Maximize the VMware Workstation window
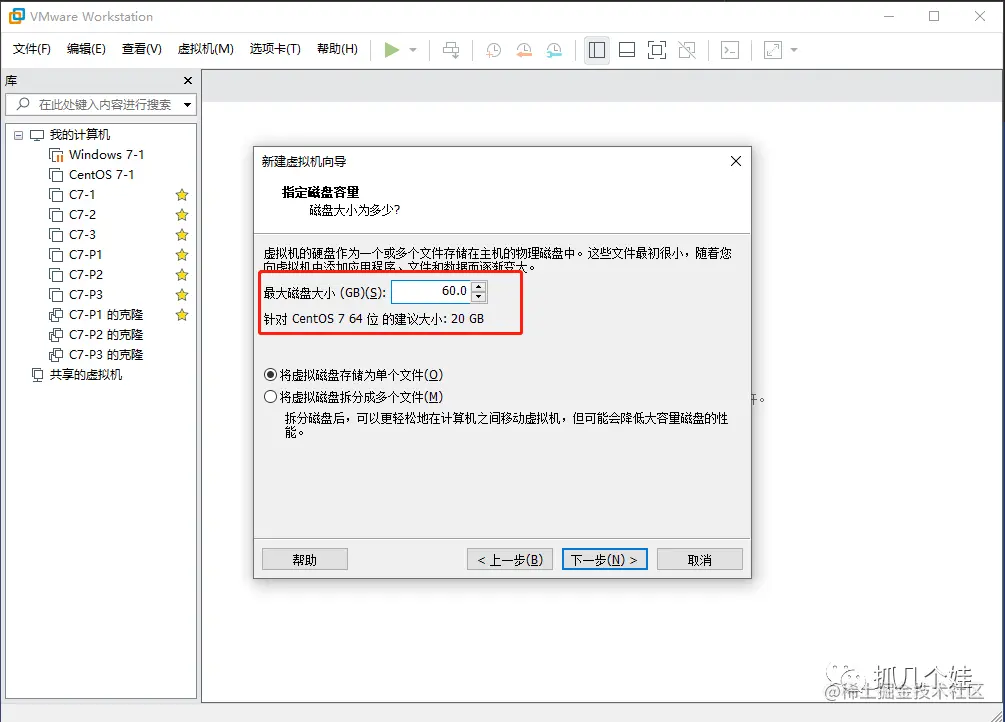 point(934,16)
